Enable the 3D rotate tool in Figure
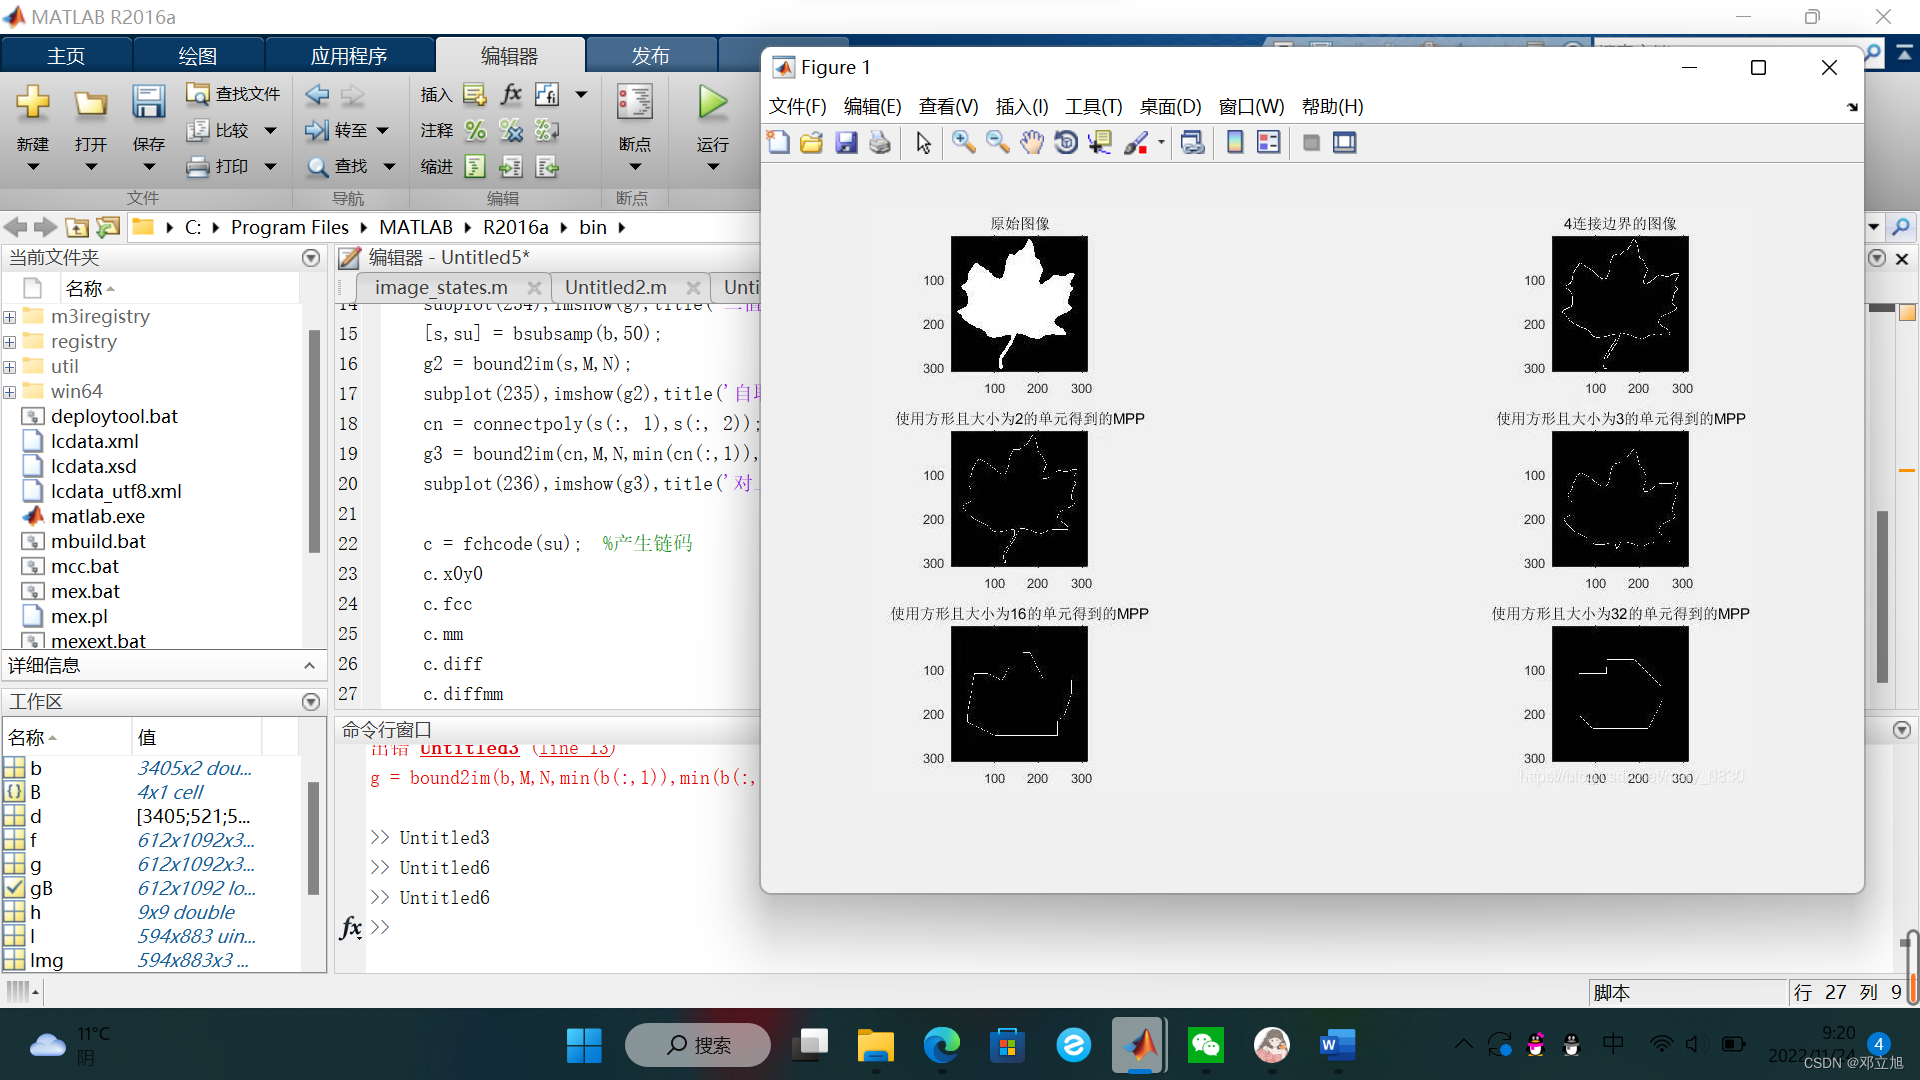1920x1080 pixels. click(x=1066, y=142)
